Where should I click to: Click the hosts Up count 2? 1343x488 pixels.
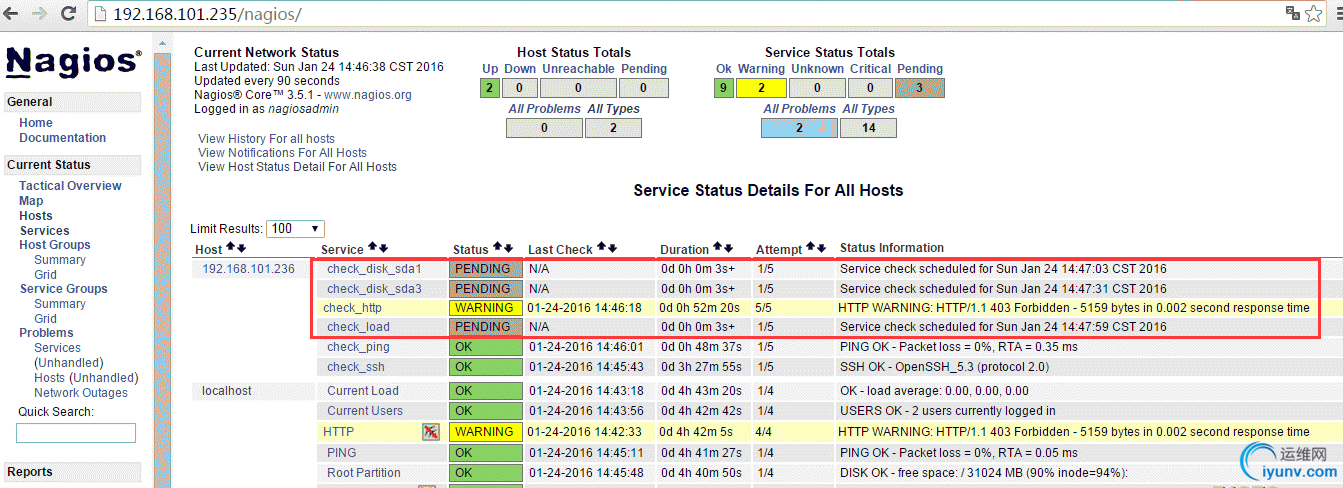489,88
